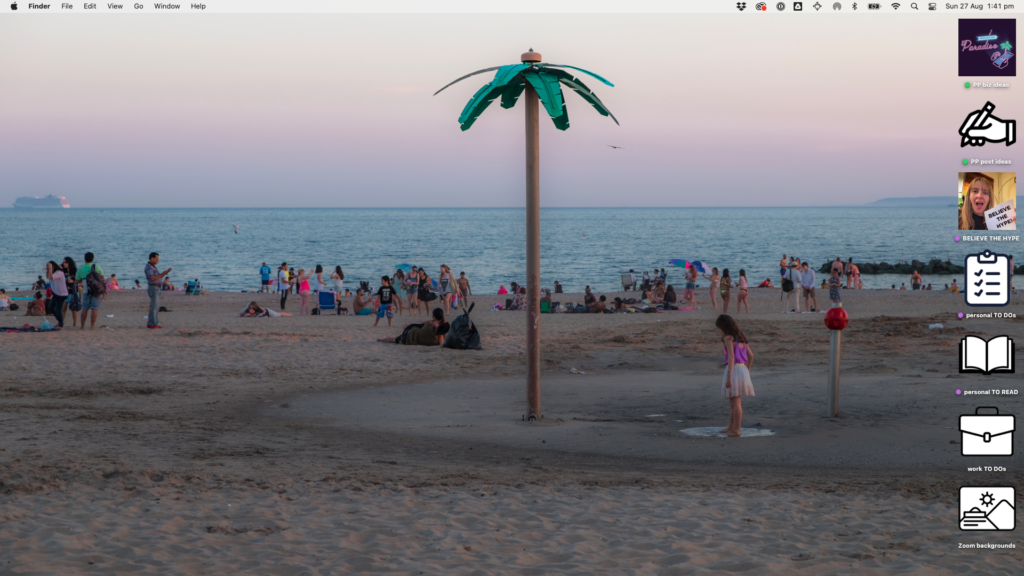1024x576 pixels.
Task: Click the PP biz ideas neon thumbnail
Action: point(986,46)
